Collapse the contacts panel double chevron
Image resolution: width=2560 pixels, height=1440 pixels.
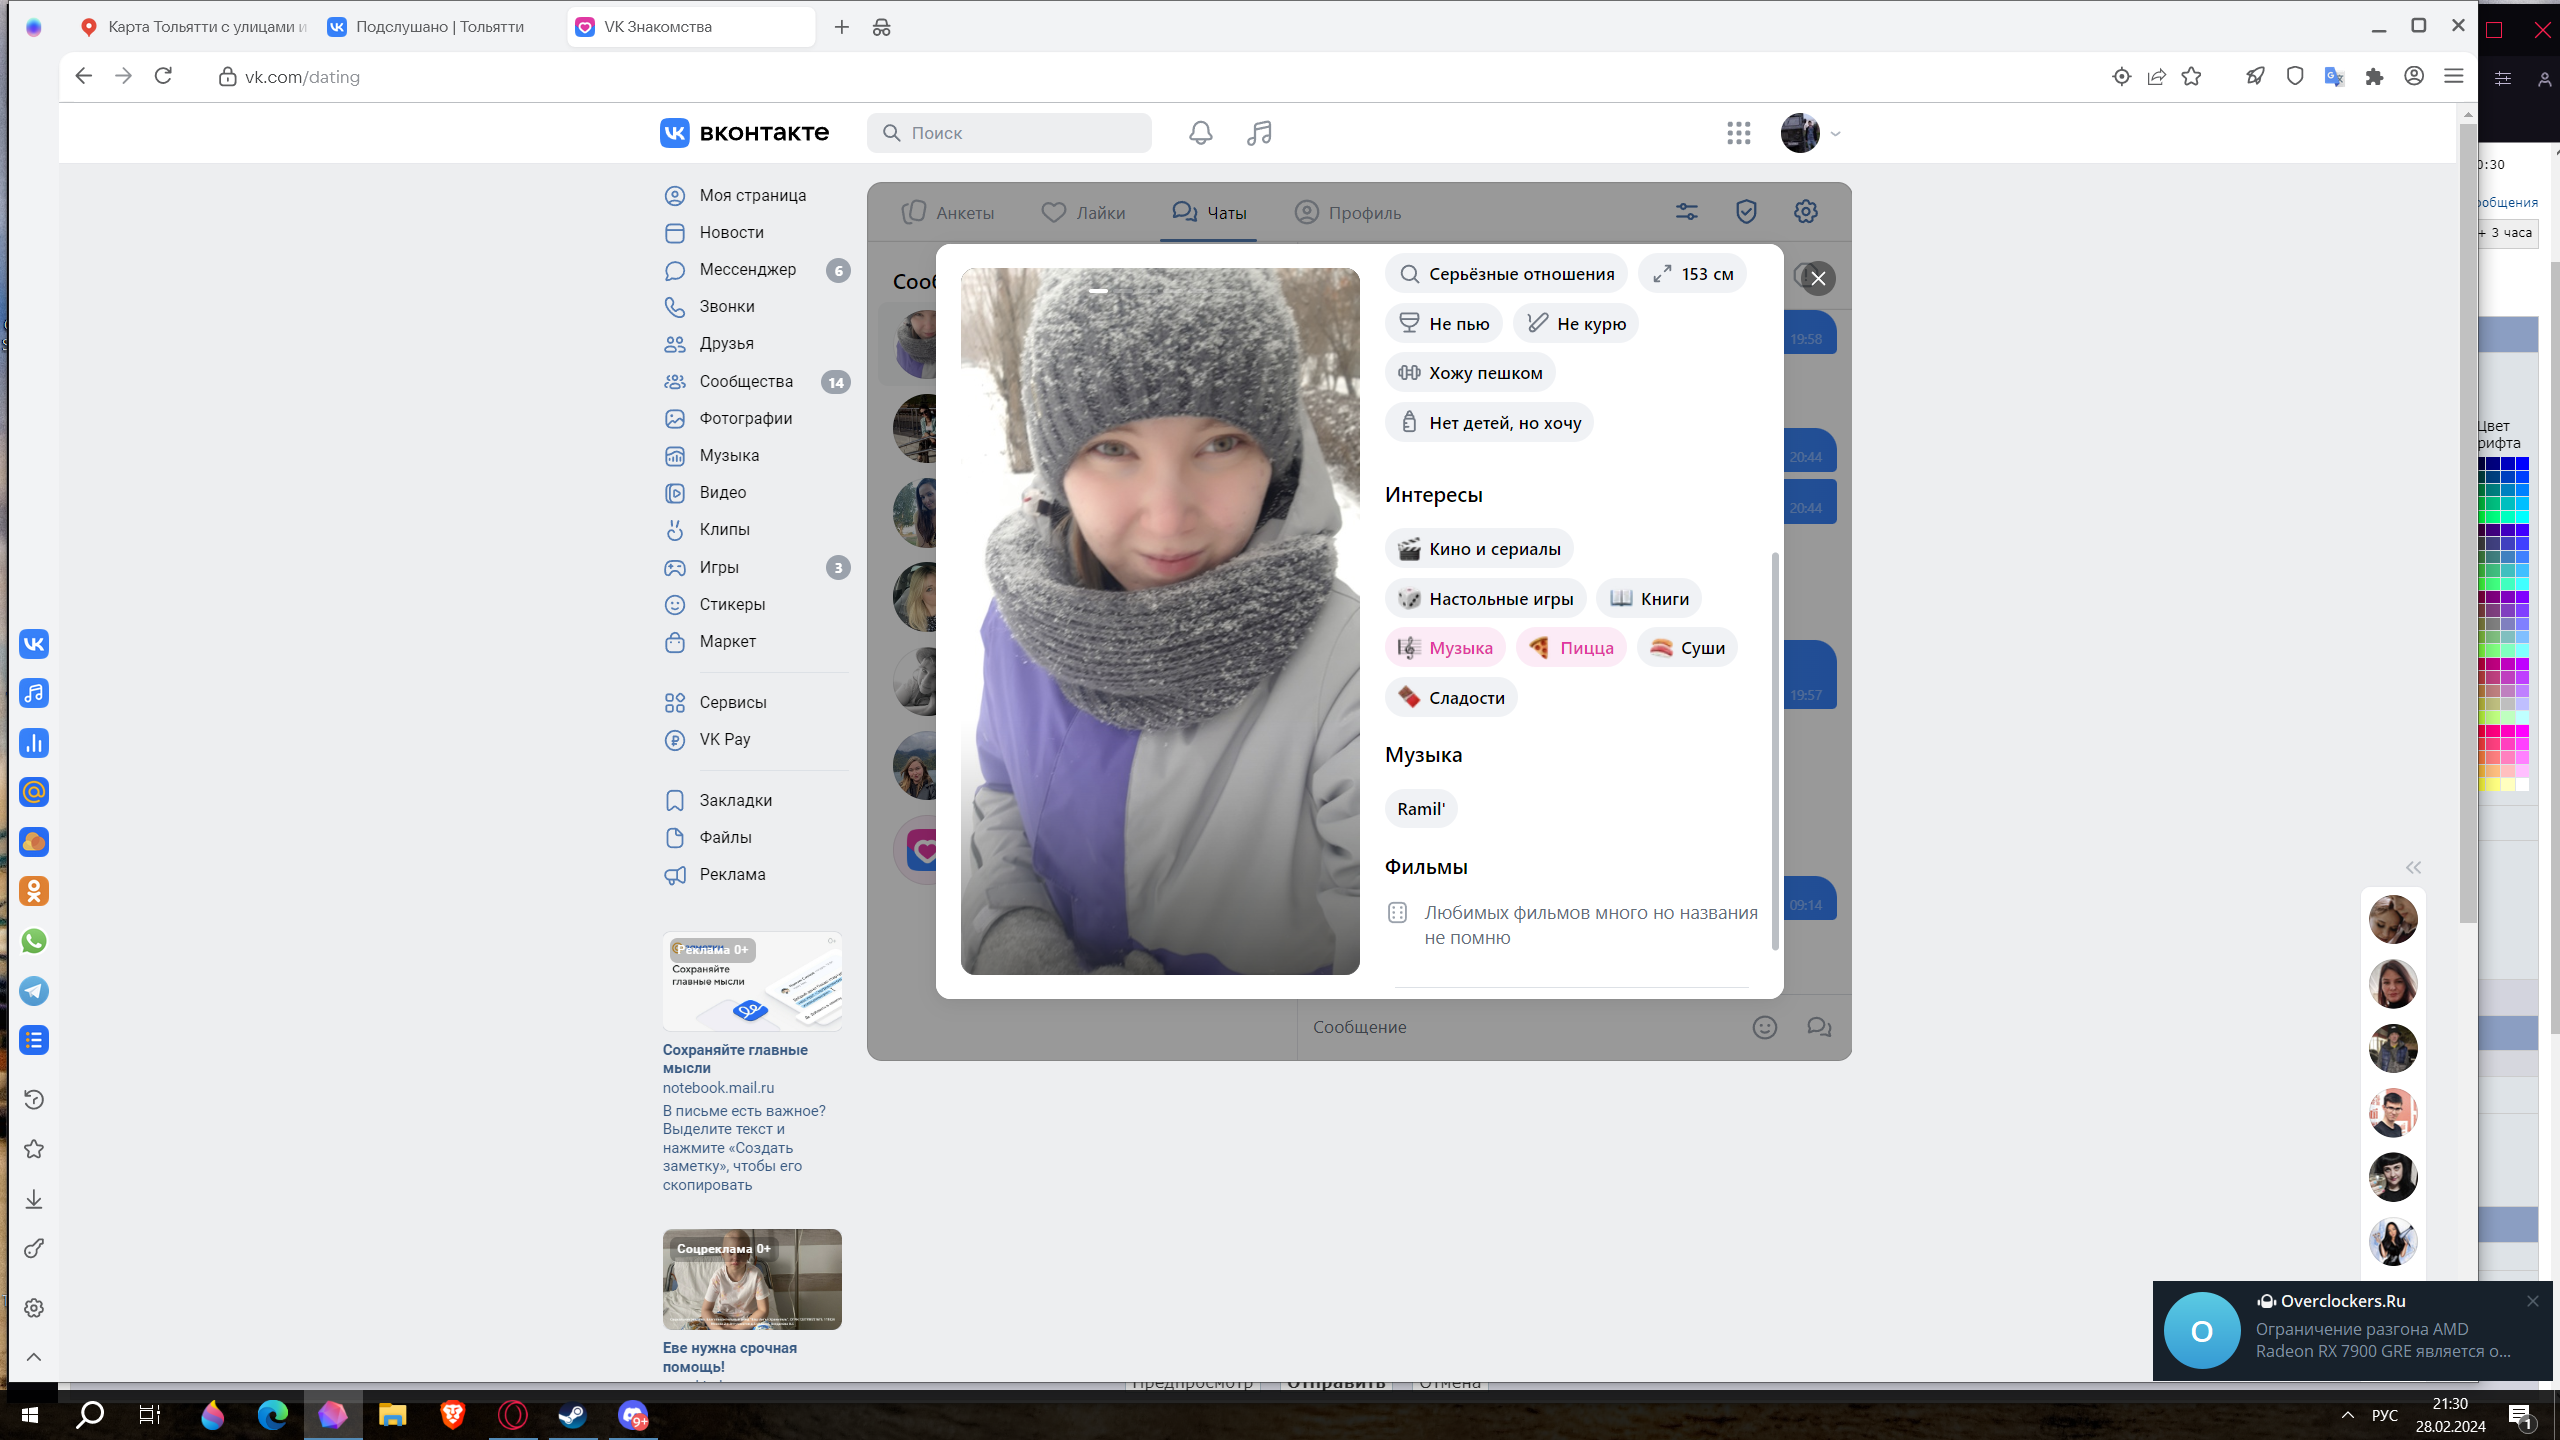click(2413, 867)
